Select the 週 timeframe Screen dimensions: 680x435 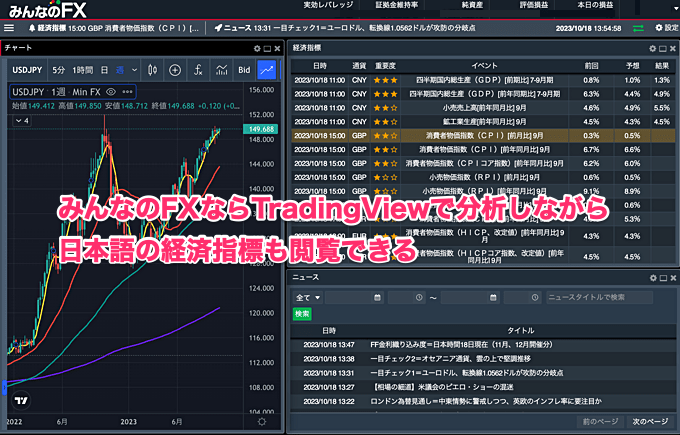(x=120, y=70)
